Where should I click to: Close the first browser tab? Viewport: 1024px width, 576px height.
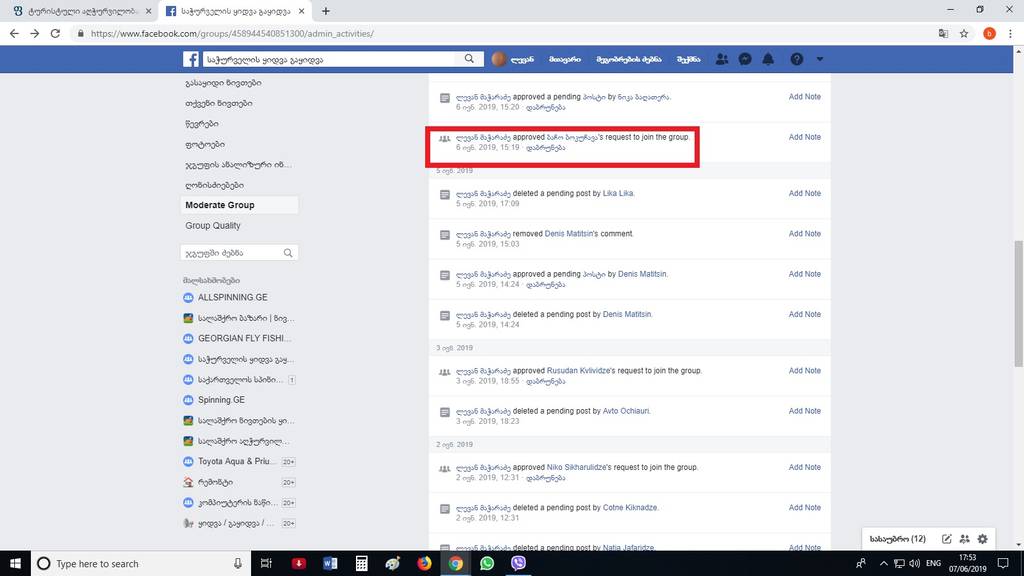pos(148,11)
